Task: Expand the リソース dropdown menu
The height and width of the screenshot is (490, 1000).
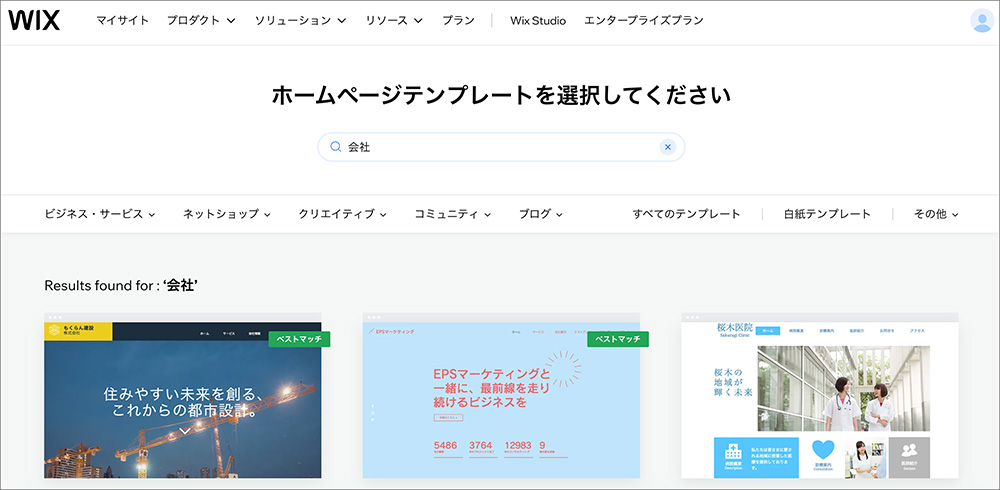Action: [394, 20]
